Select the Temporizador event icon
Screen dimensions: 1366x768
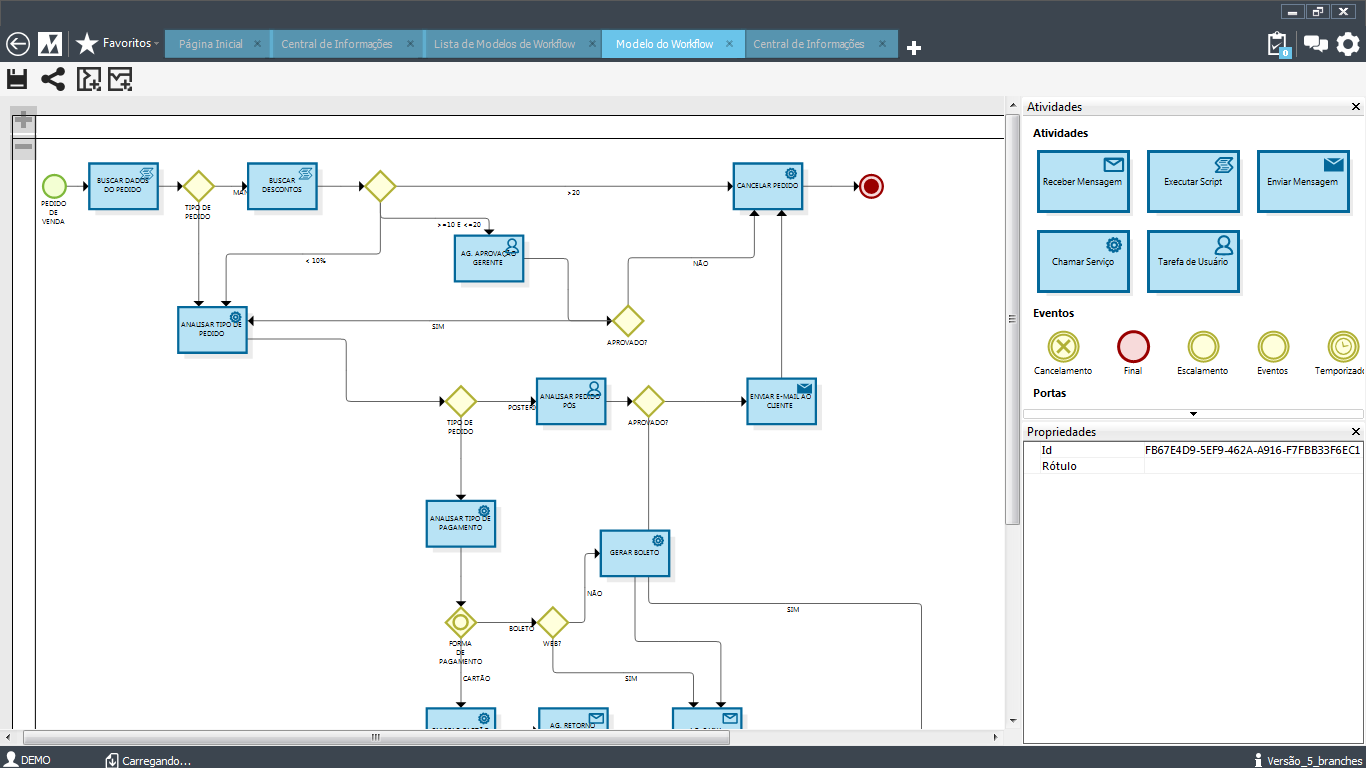click(1343, 347)
